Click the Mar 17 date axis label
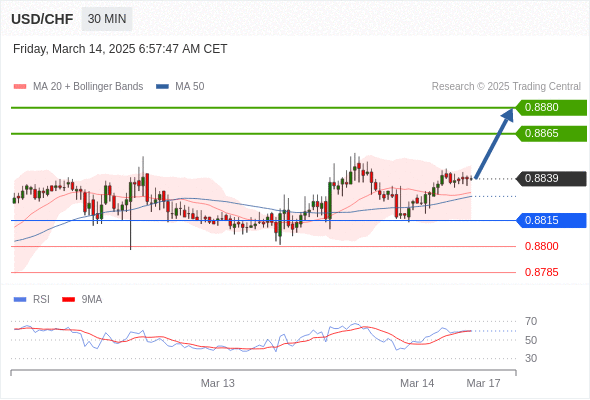Viewport: 590px width, 400px height. (484, 383)
